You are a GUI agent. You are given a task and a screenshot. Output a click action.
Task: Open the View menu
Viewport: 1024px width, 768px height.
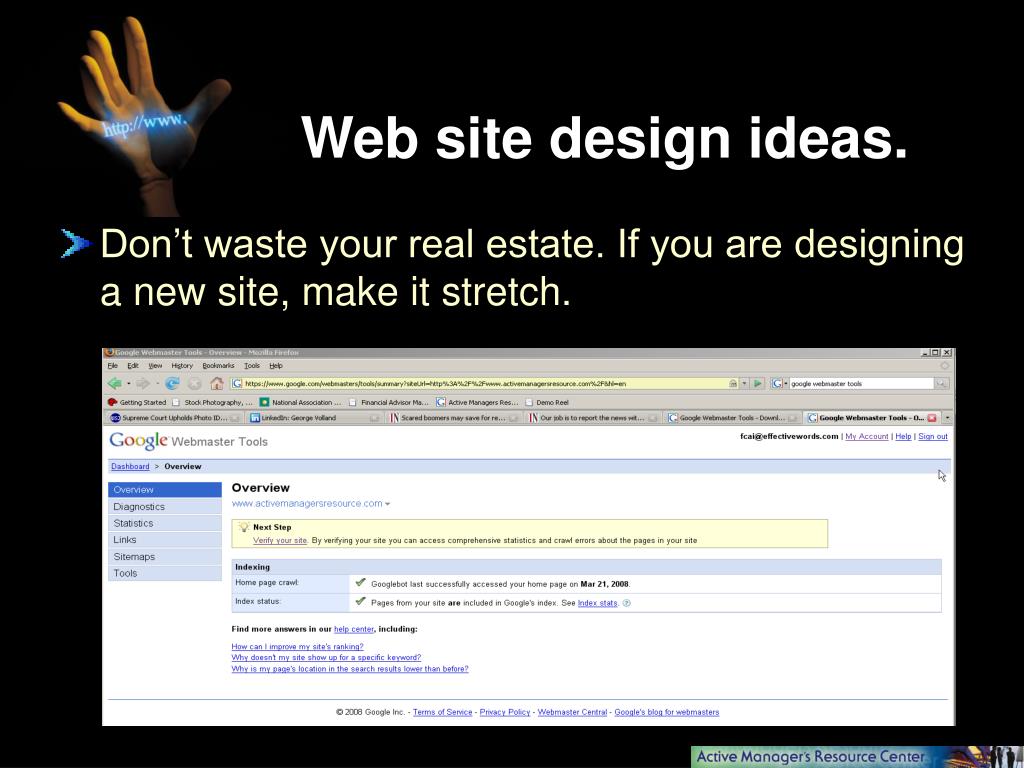coord(155,366)
